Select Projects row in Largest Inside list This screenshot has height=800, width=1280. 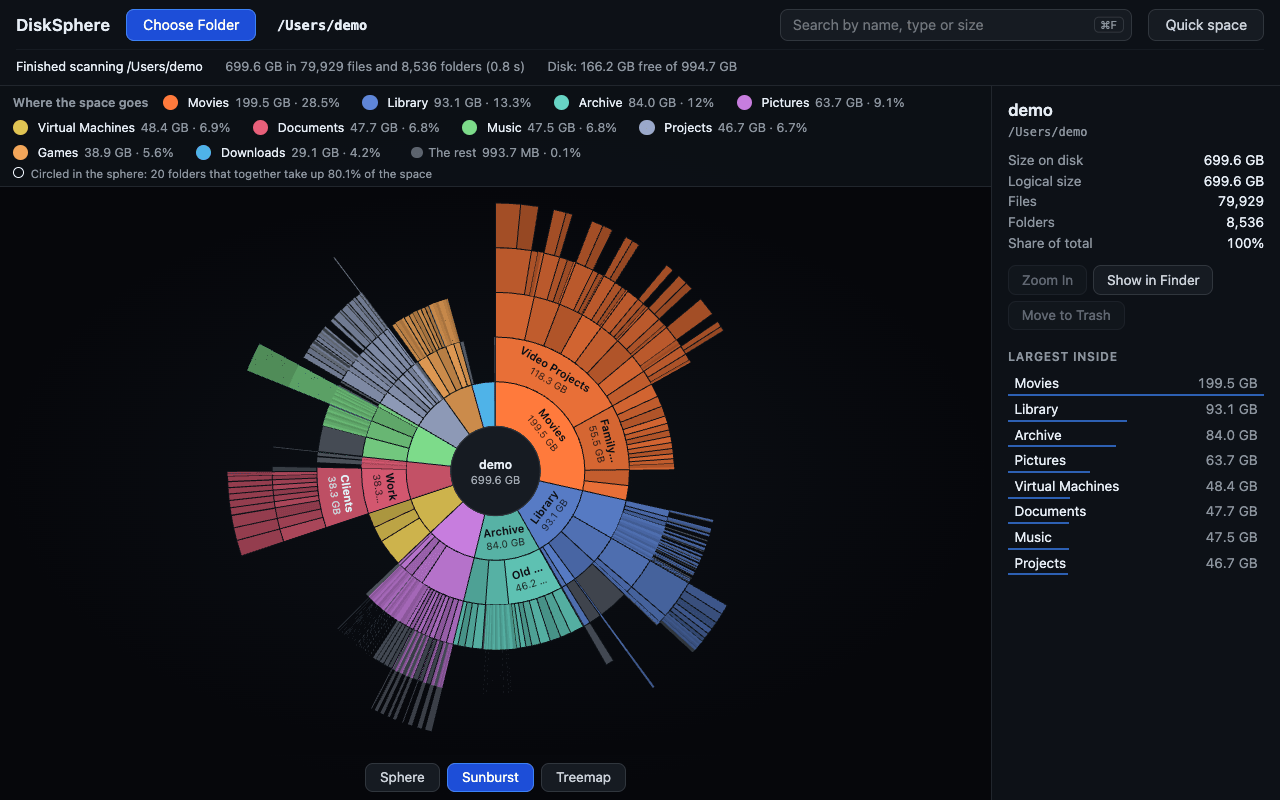[1136, 563]
